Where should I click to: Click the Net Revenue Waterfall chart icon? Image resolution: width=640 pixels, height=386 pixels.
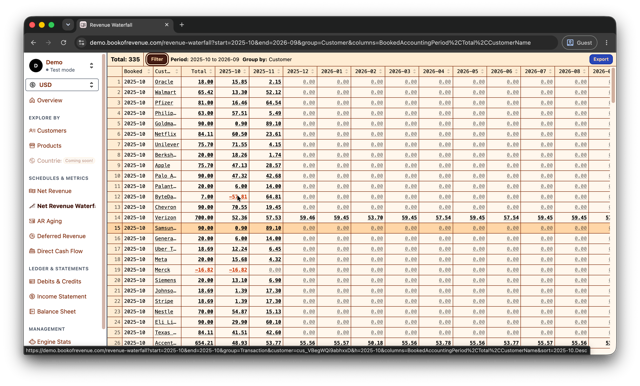(x=32, y=206)
